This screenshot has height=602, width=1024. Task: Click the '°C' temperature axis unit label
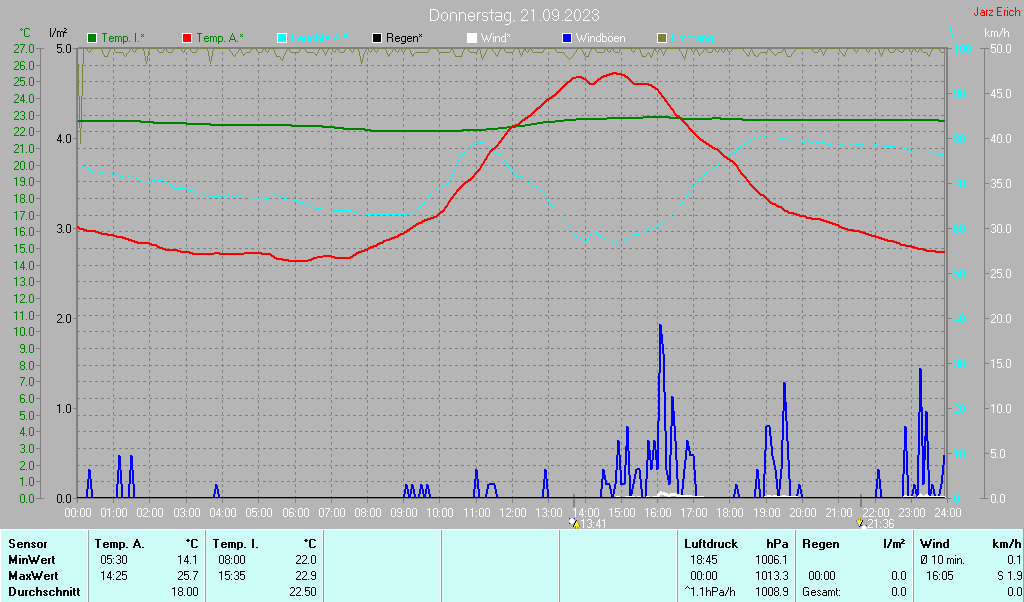pos(25,33)
